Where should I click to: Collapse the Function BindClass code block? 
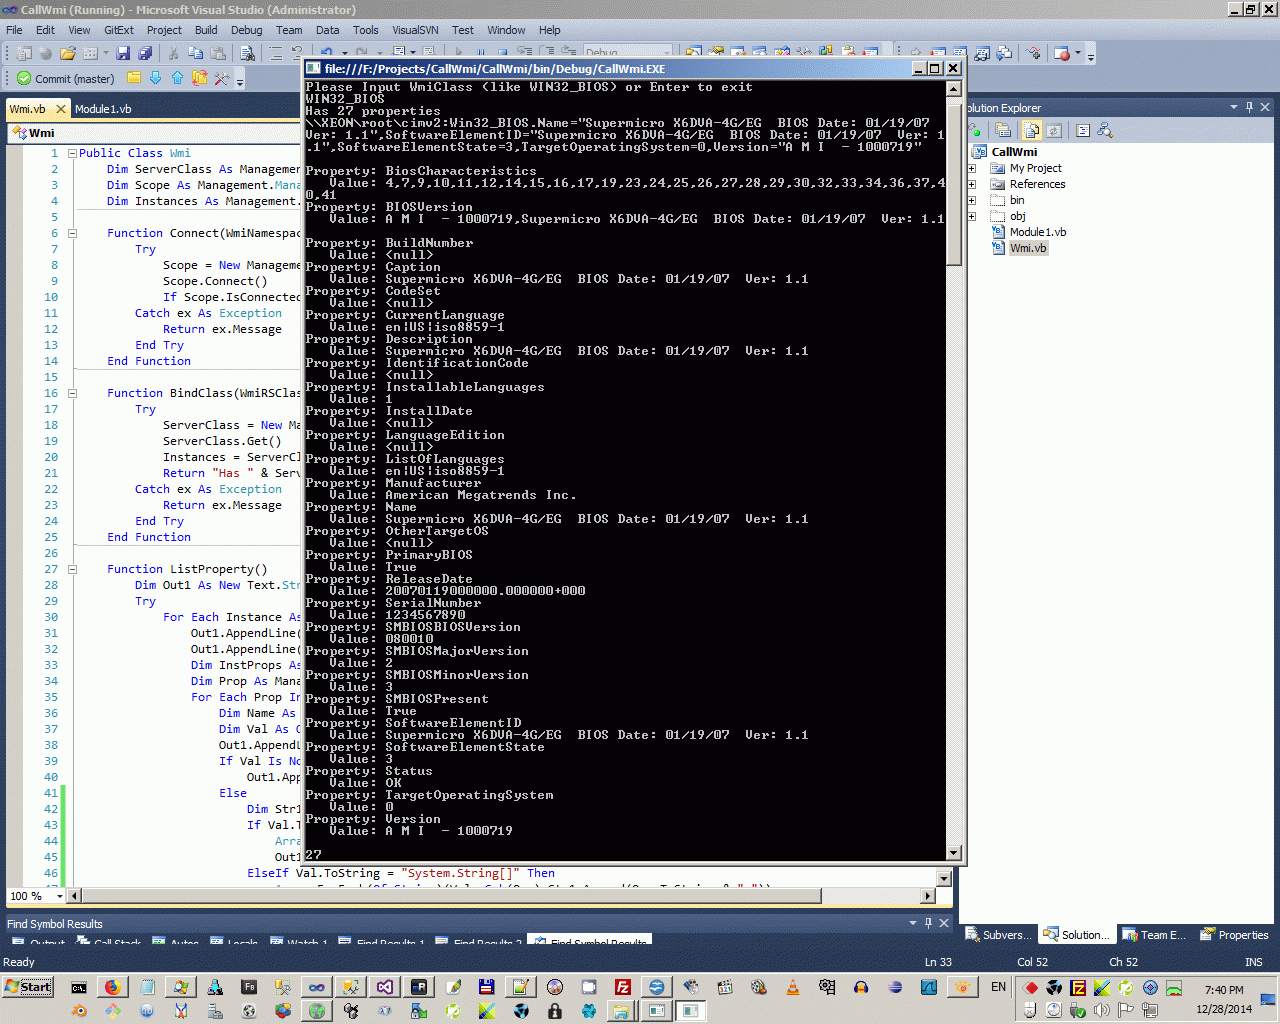72,393
